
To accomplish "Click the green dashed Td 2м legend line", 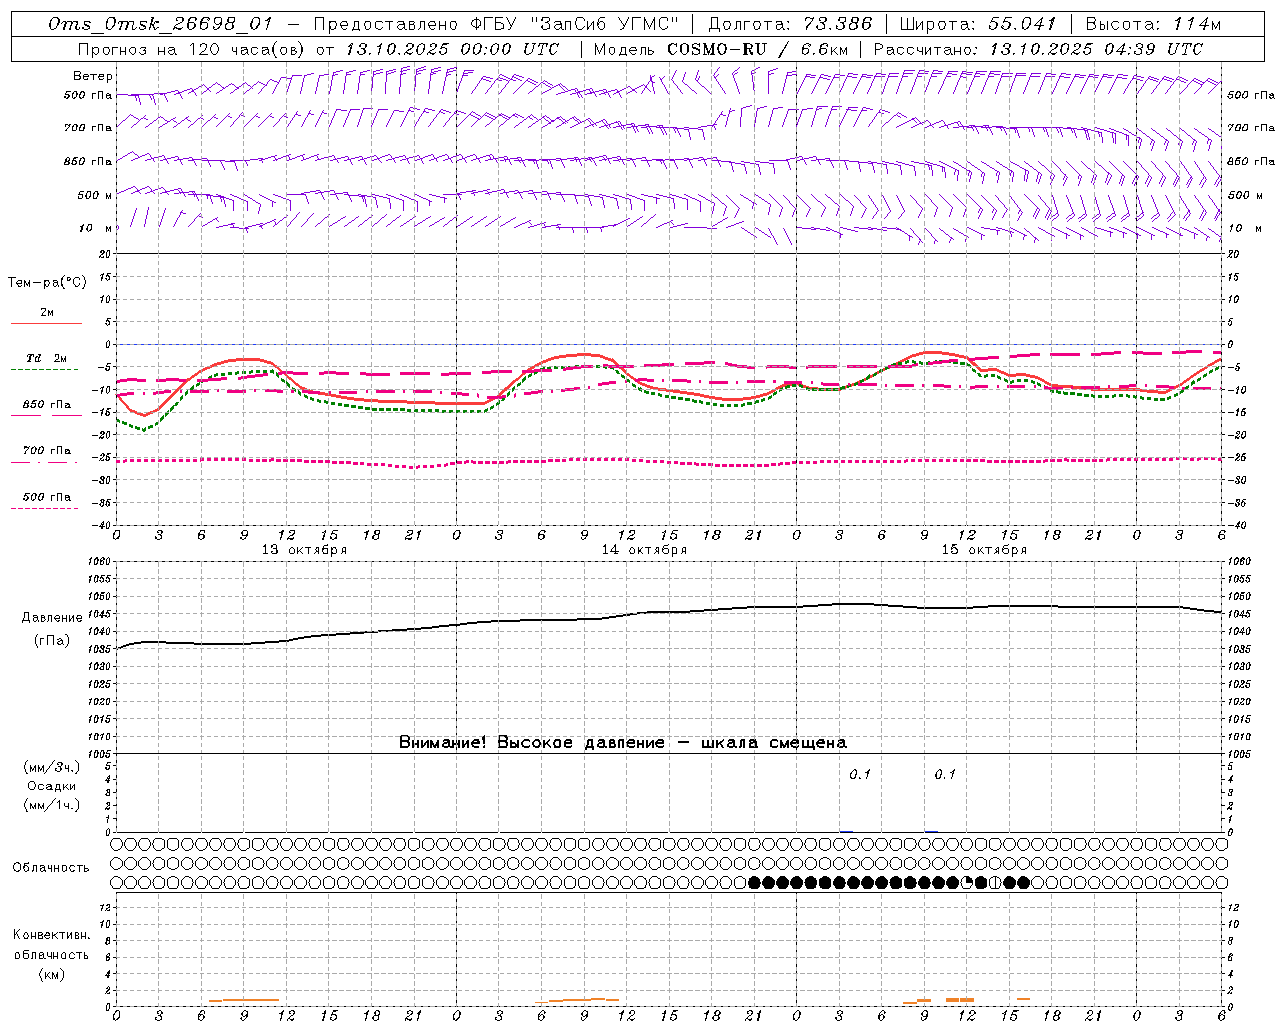I will 45,369.
